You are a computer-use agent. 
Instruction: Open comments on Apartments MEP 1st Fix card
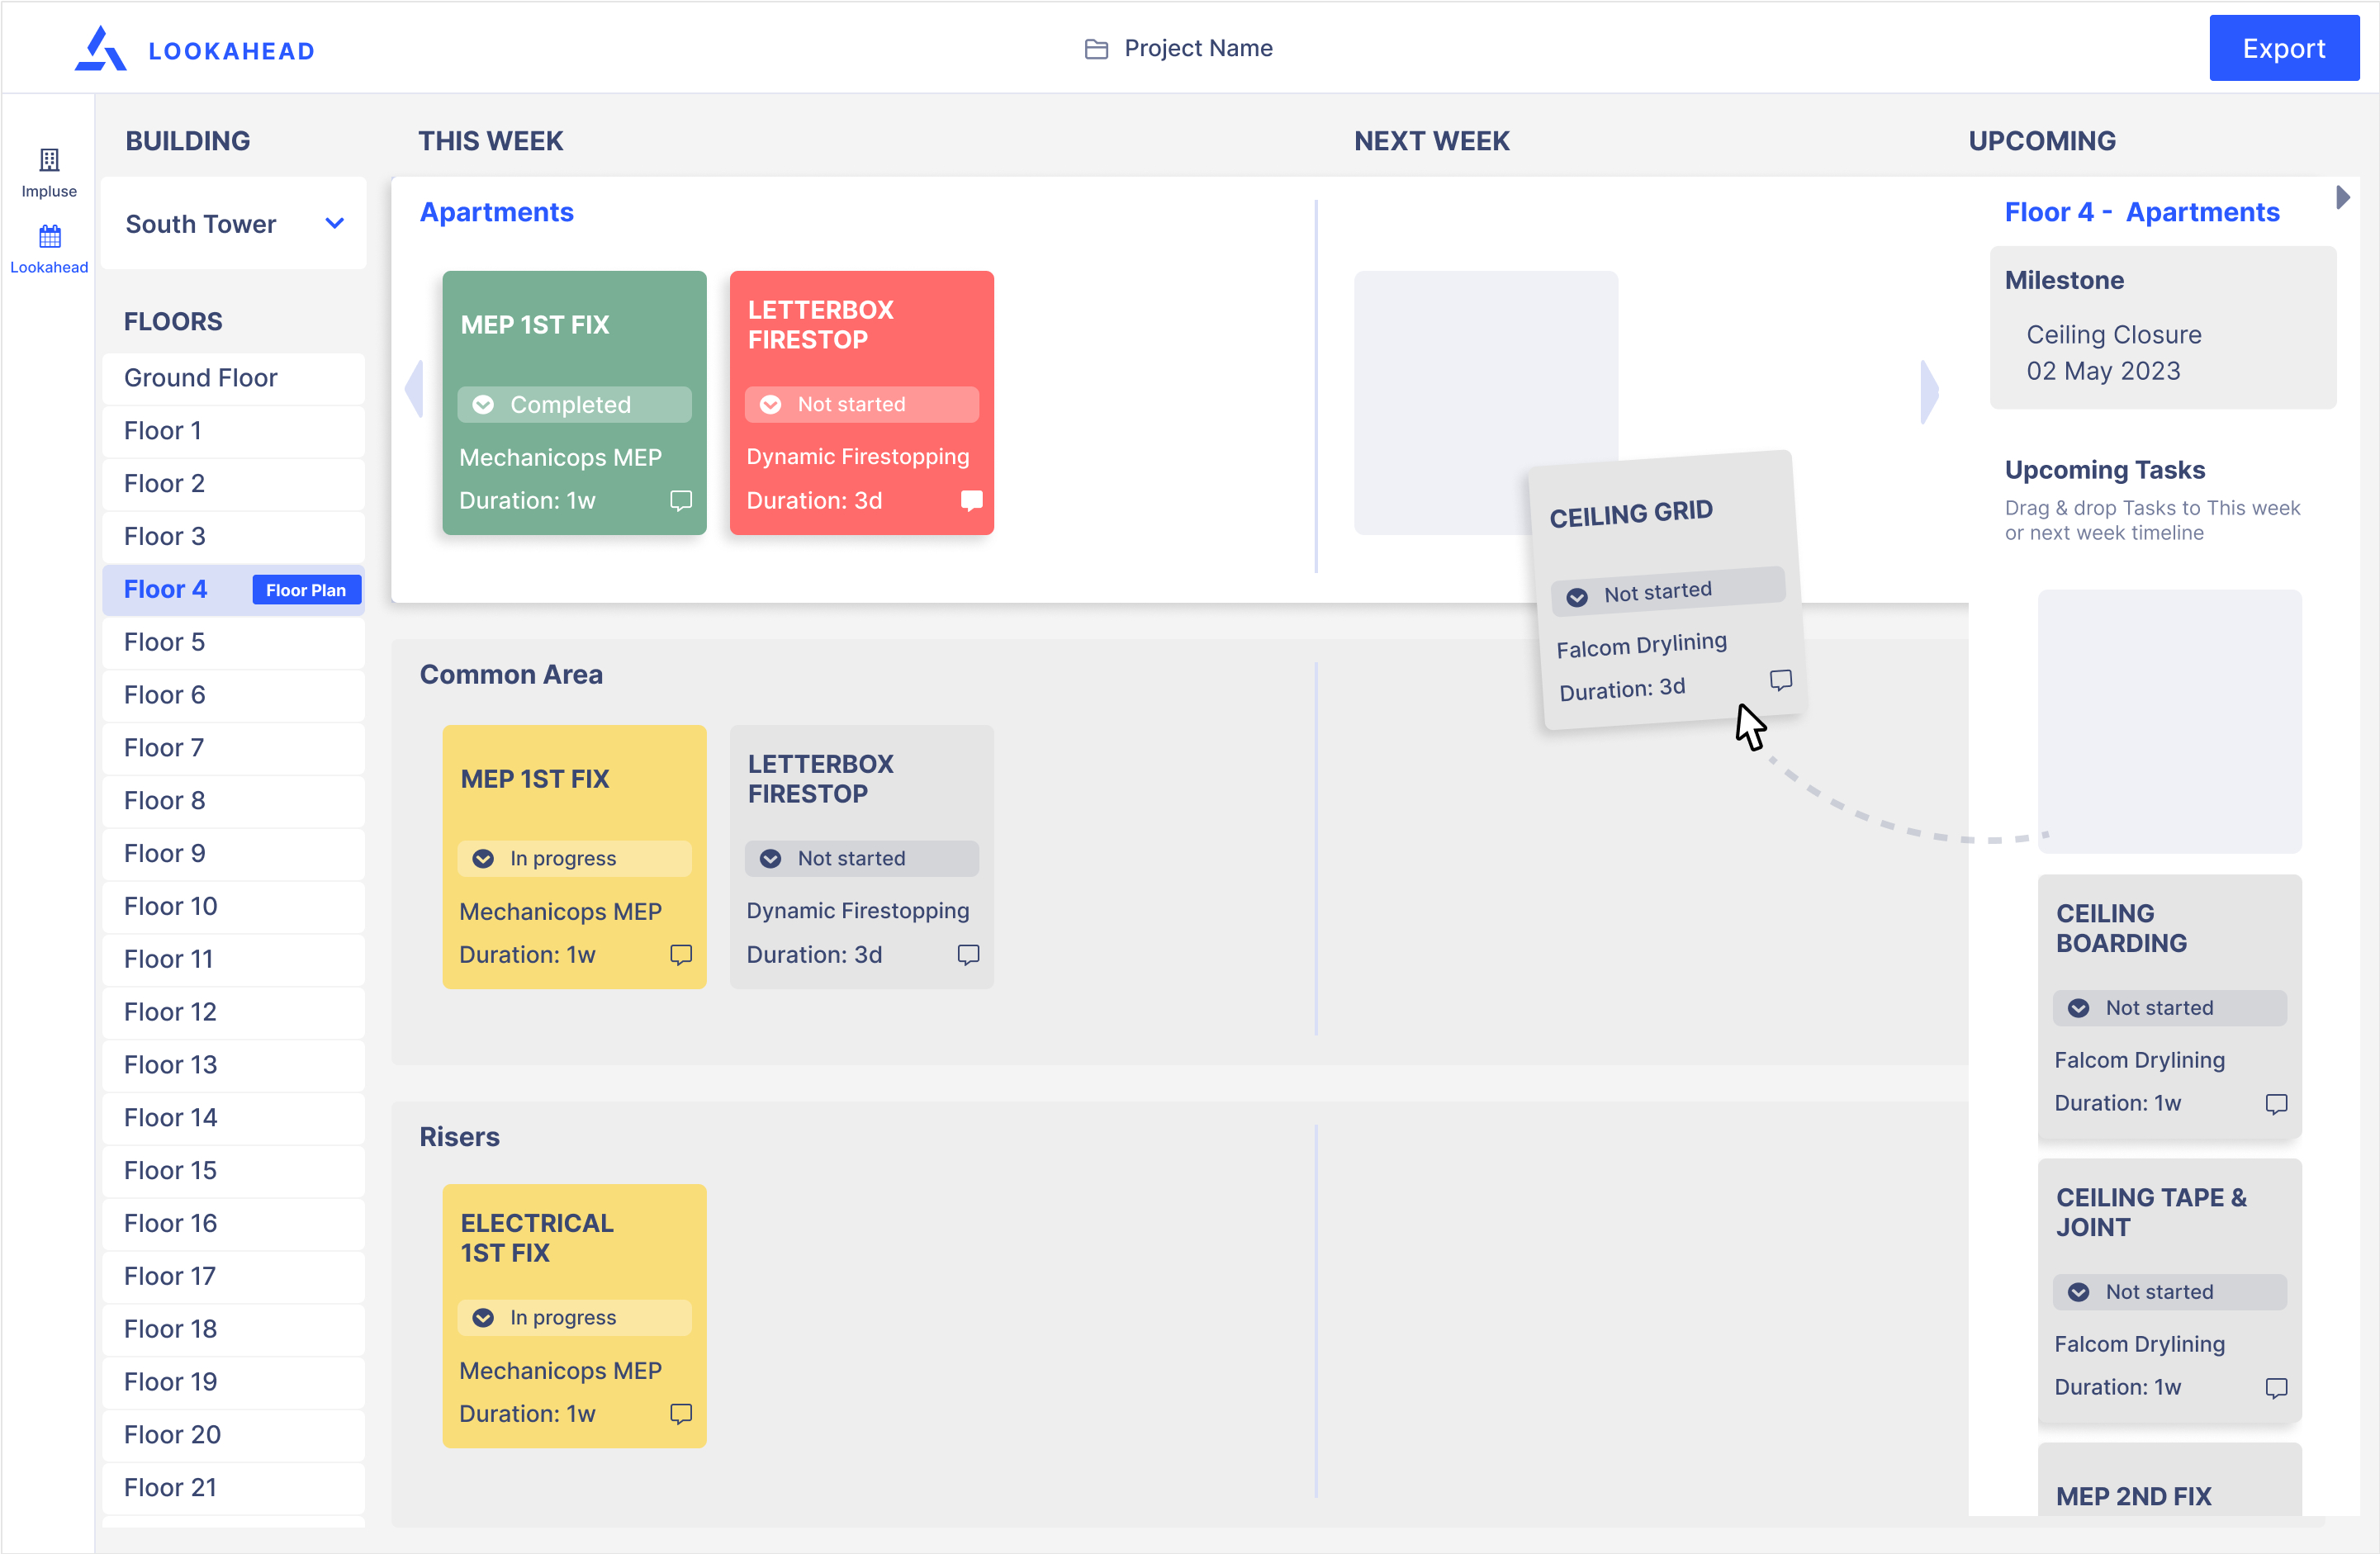pyautogui.click(x=681, y=500)
